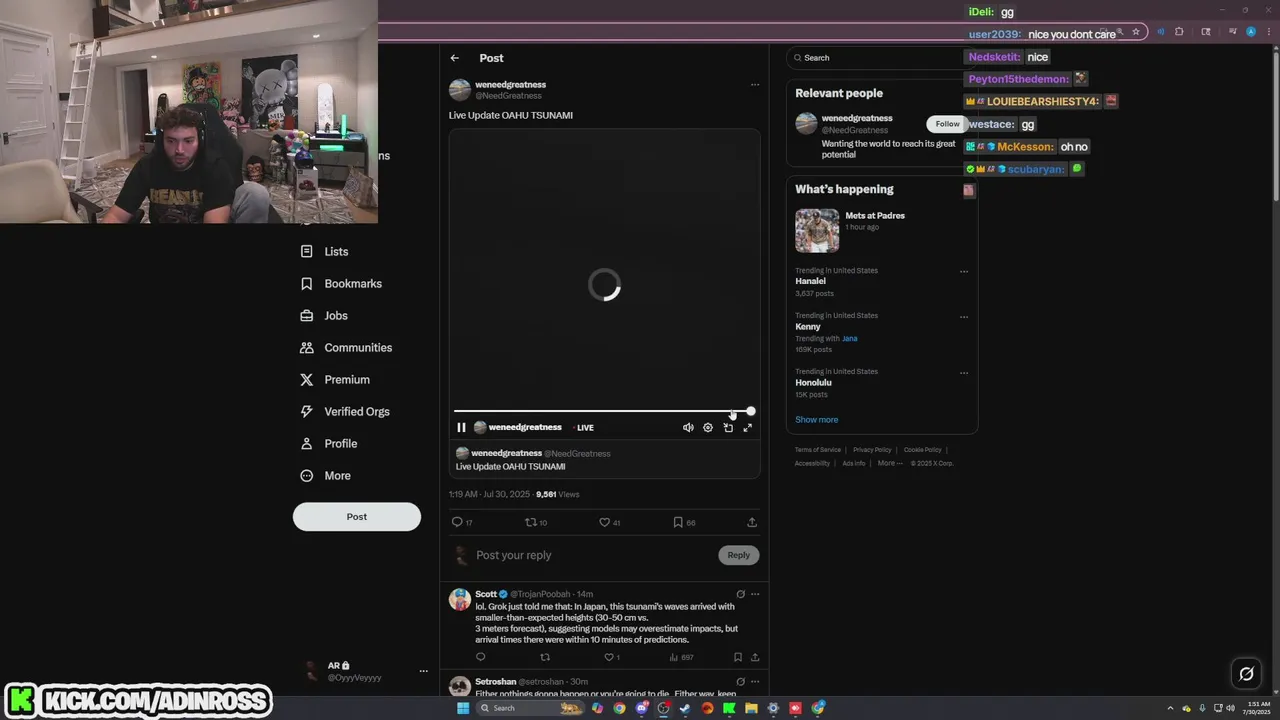Share Scott's comment
The height and width of the screenshot is (720, 1280).
pyautogui.click(x=755, y=657)
